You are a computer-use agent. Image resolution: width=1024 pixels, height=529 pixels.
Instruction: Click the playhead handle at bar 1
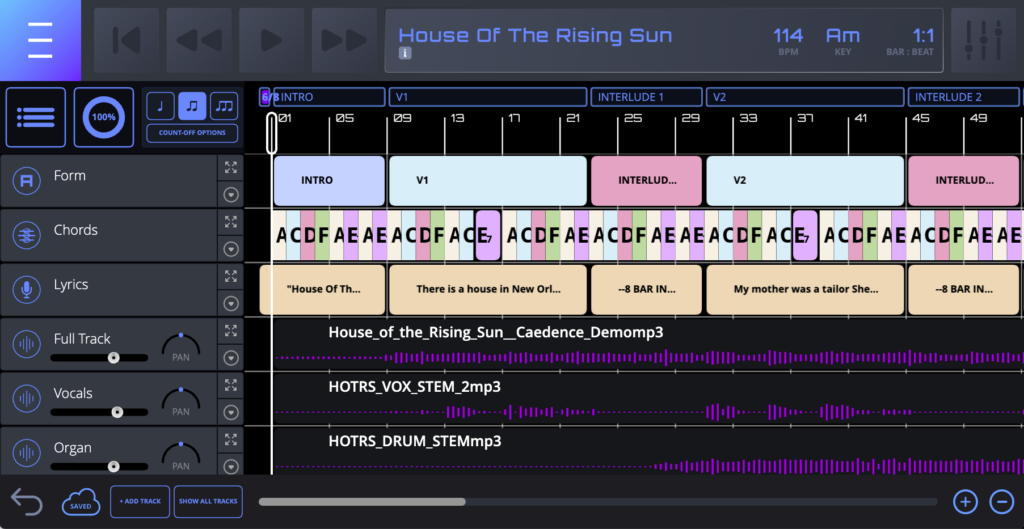coord(272,133)
